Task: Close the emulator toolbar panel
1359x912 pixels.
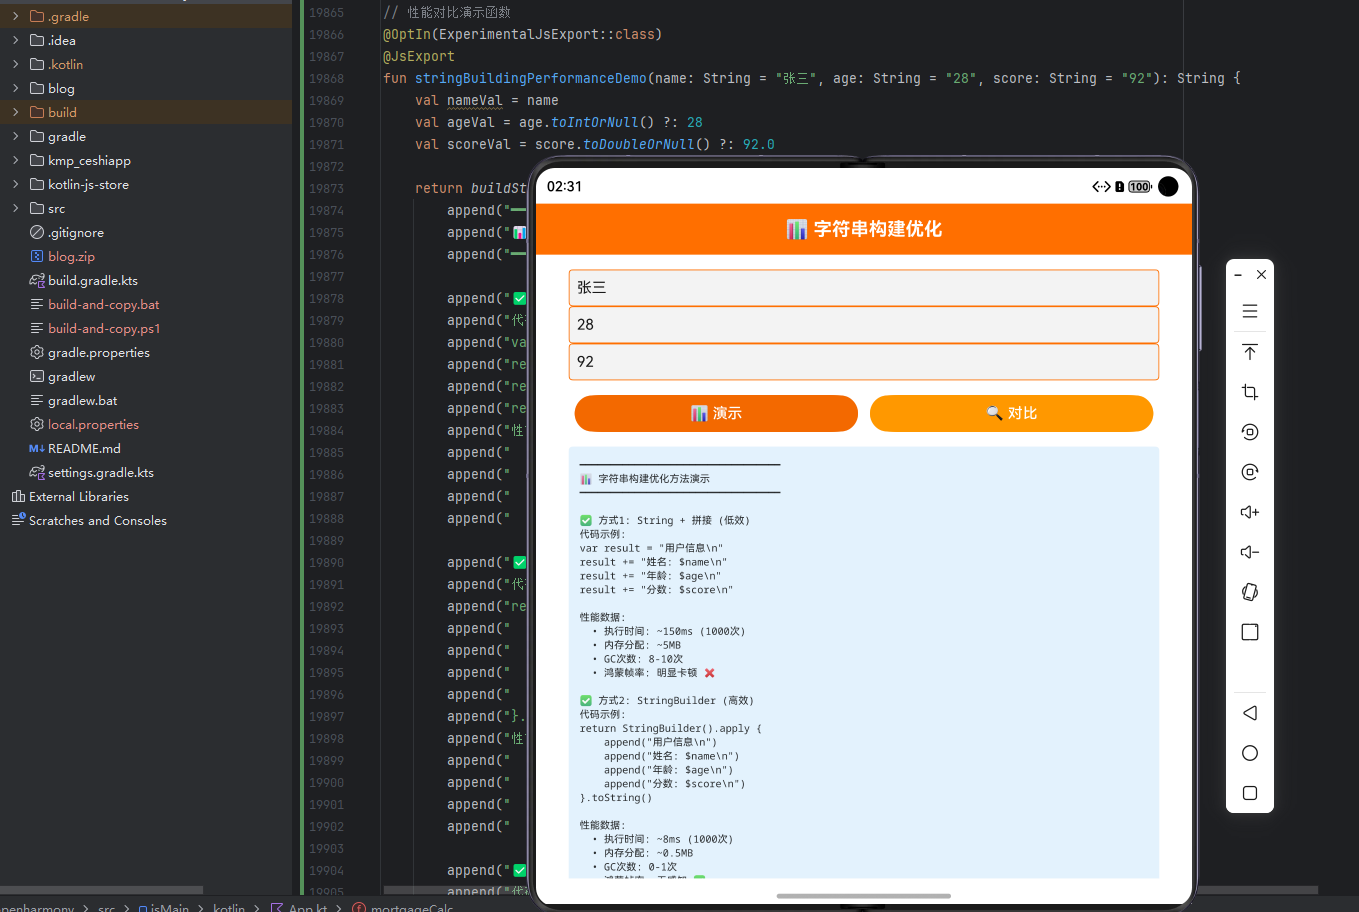Action: (x=1262, y=274)
